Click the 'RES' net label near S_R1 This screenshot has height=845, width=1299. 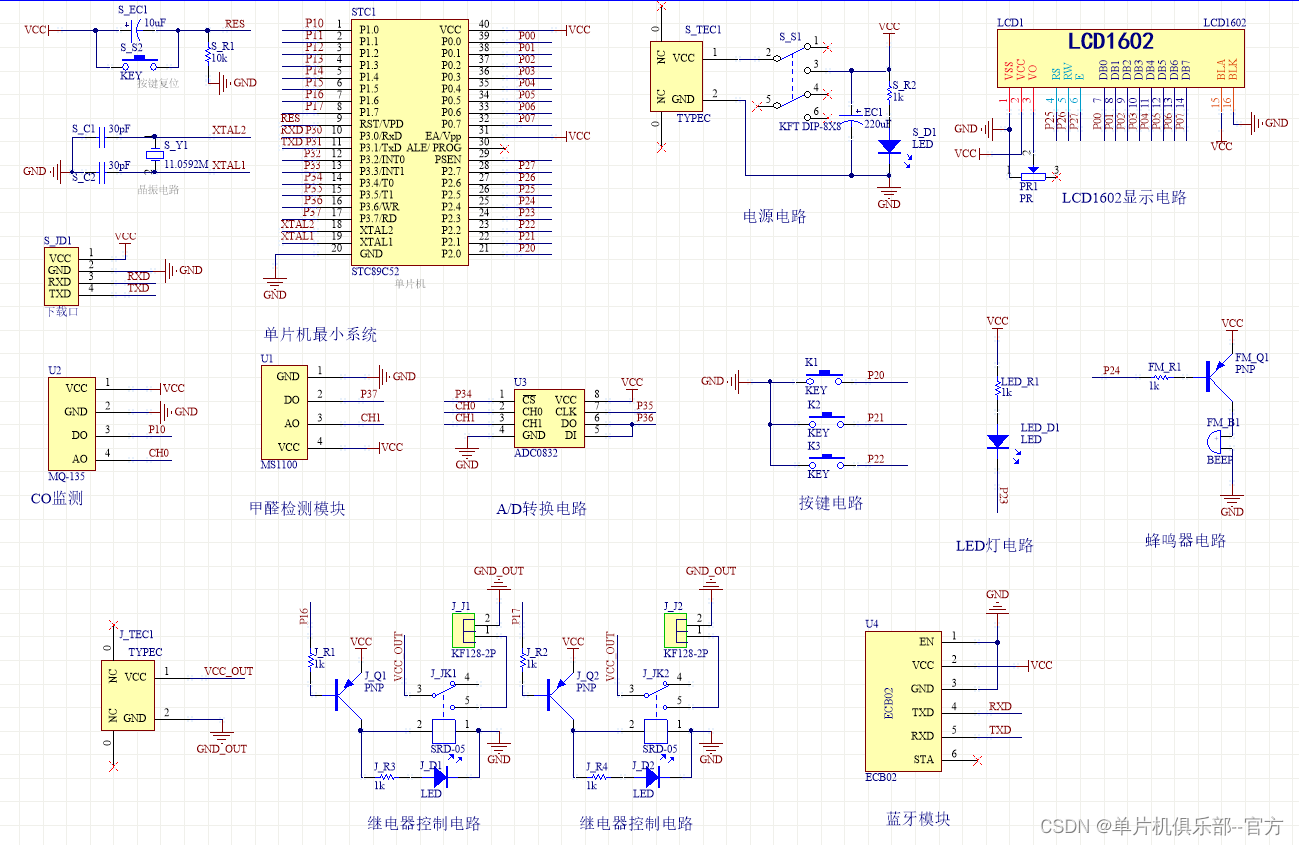[x=234, y=24]
